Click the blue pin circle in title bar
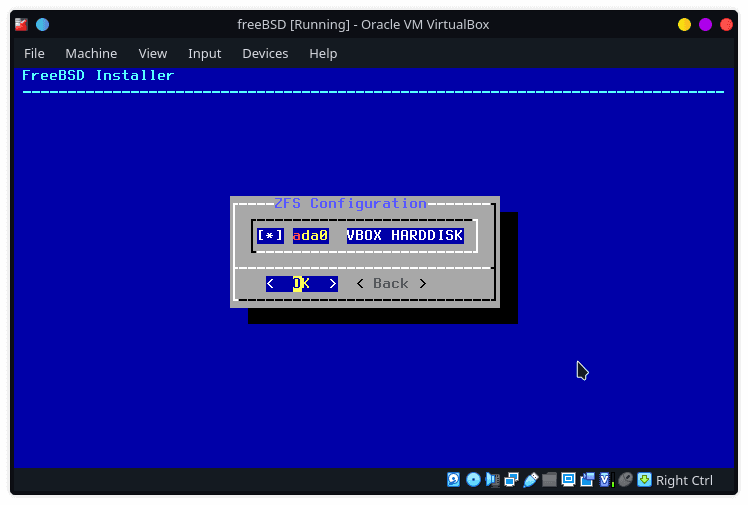Image resolution: width=748 pixels, height=505 pixels. click(x=42, y=24)
